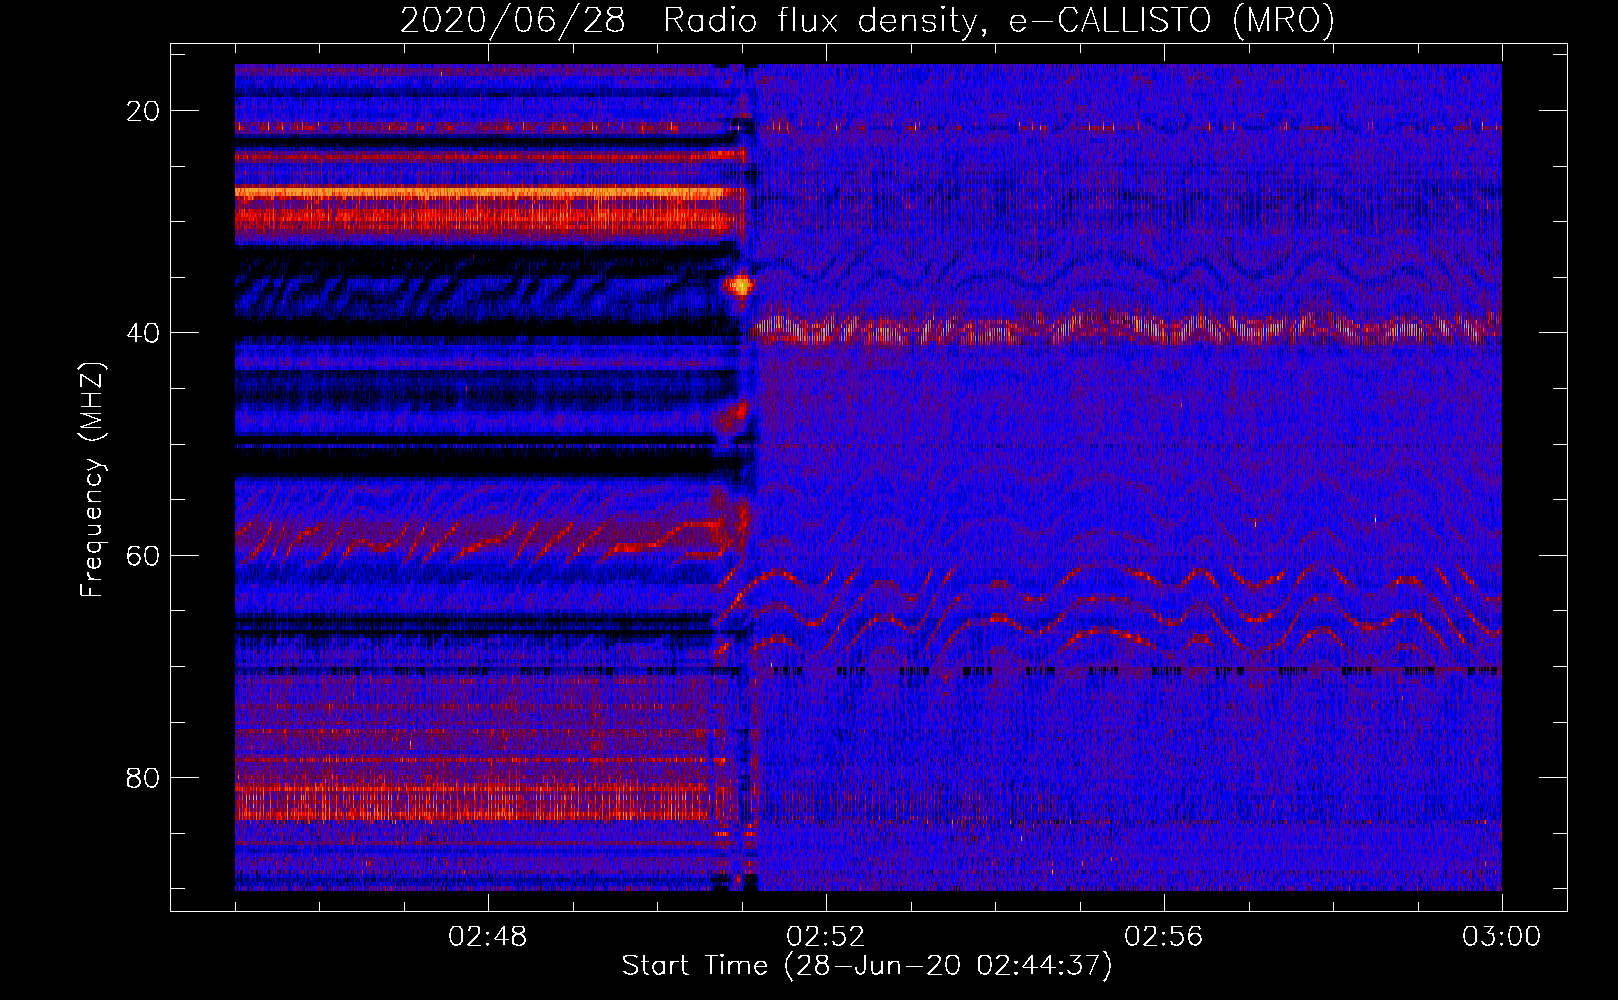
Task: Click the 80 MHz frequency tick label
Action: pos(144,778)
